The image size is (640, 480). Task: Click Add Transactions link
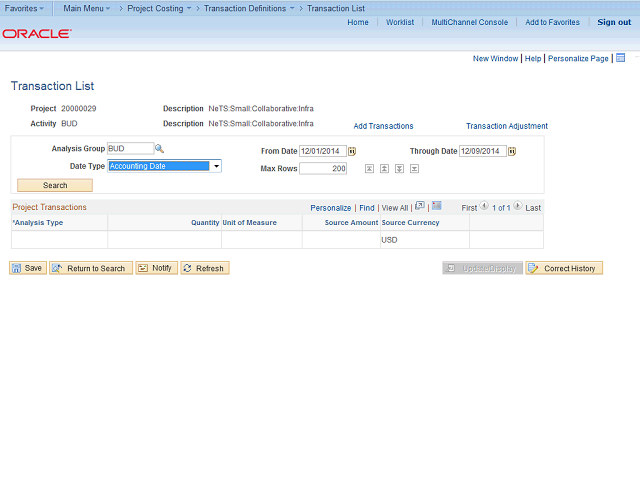click(383, 126)
